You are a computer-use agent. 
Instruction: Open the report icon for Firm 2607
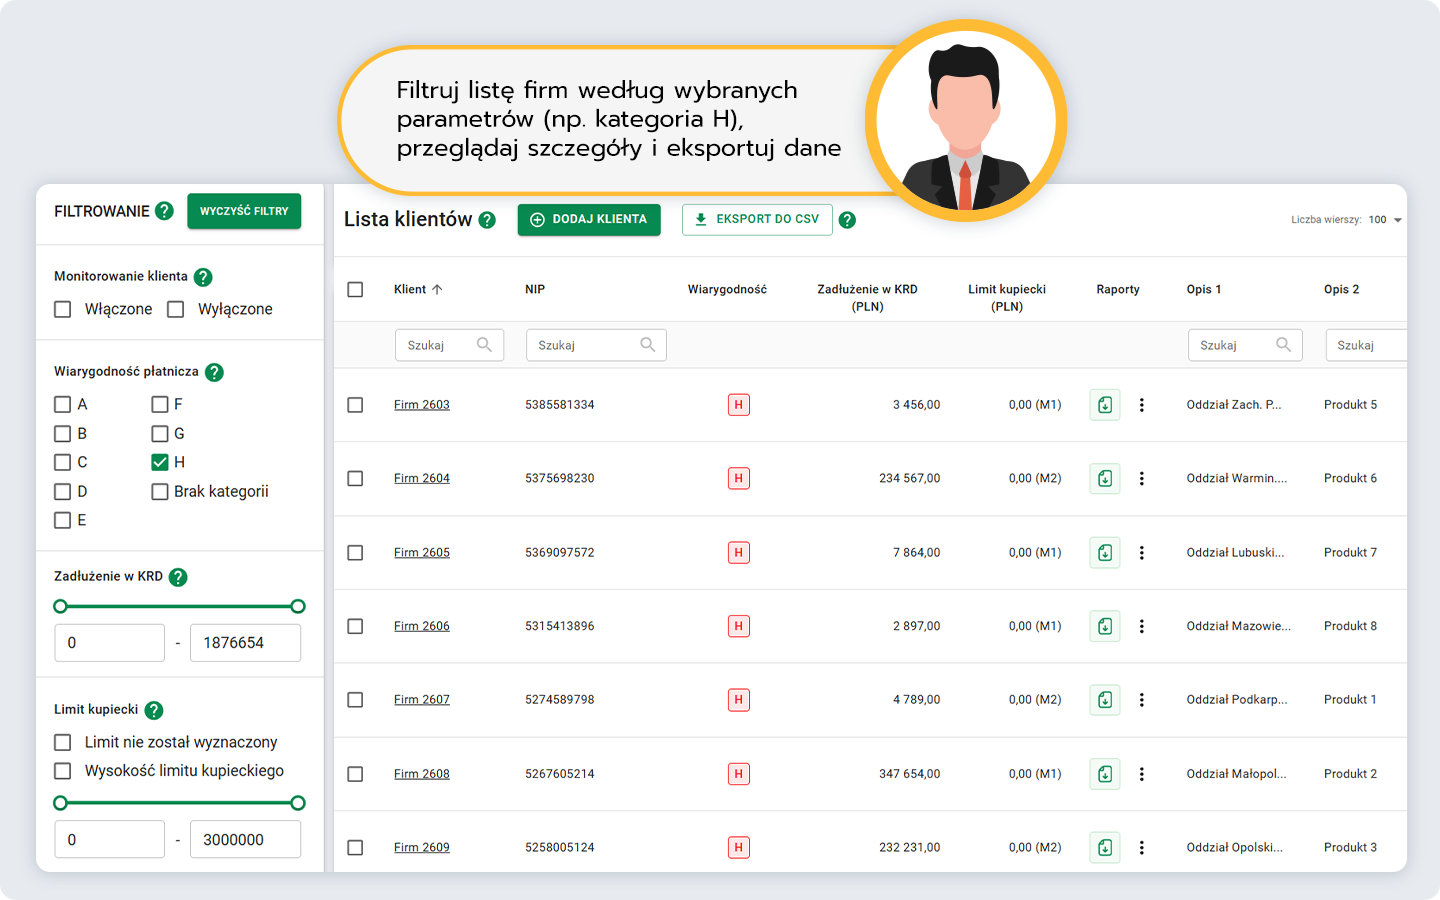click(x=1104, y=700)
